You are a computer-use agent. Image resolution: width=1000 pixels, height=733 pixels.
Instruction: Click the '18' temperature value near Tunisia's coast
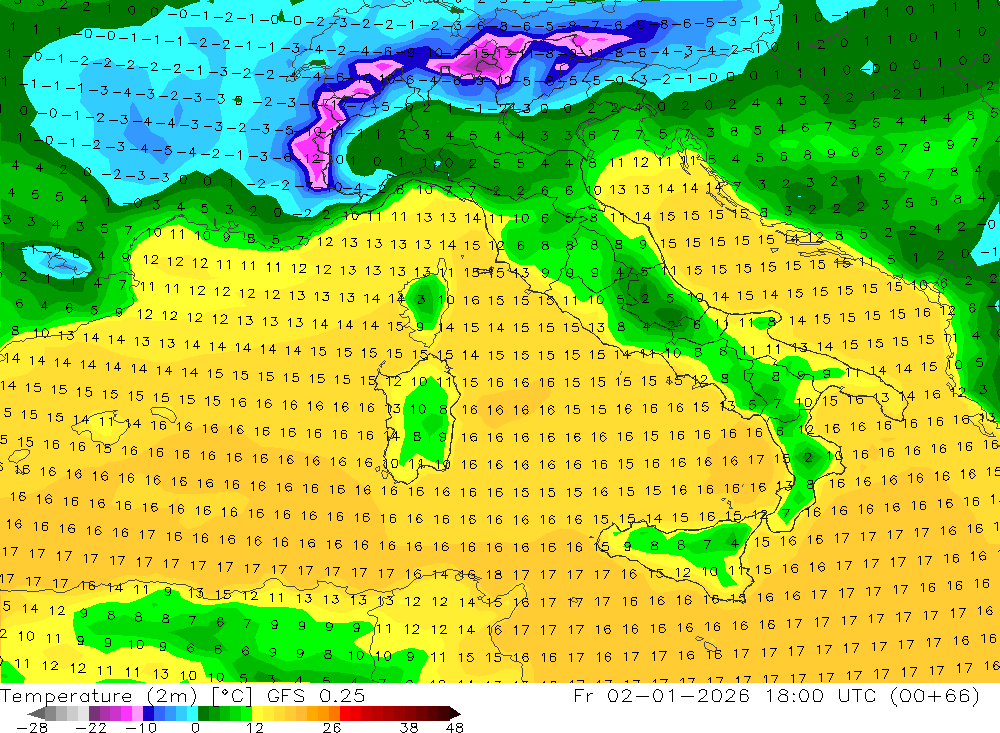pyautogui.click(x=494, y=575)
